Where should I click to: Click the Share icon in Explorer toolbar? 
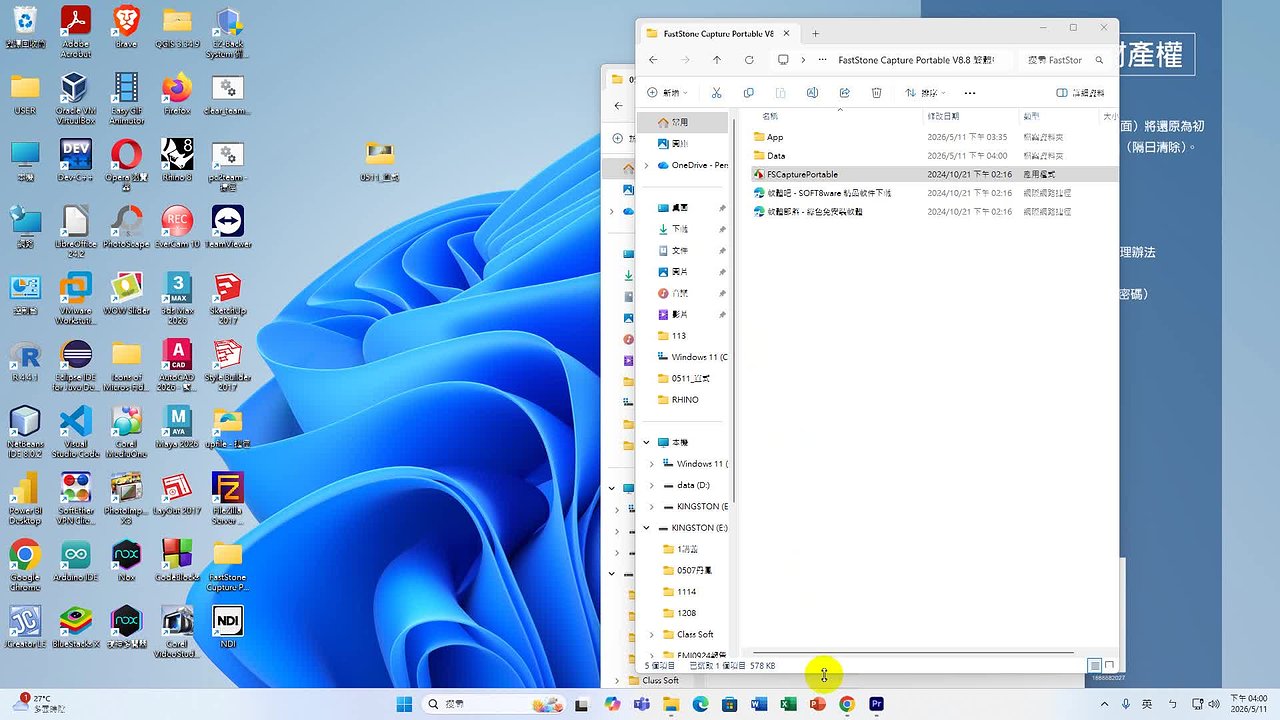pyautogui.click(x=844, y=93)
